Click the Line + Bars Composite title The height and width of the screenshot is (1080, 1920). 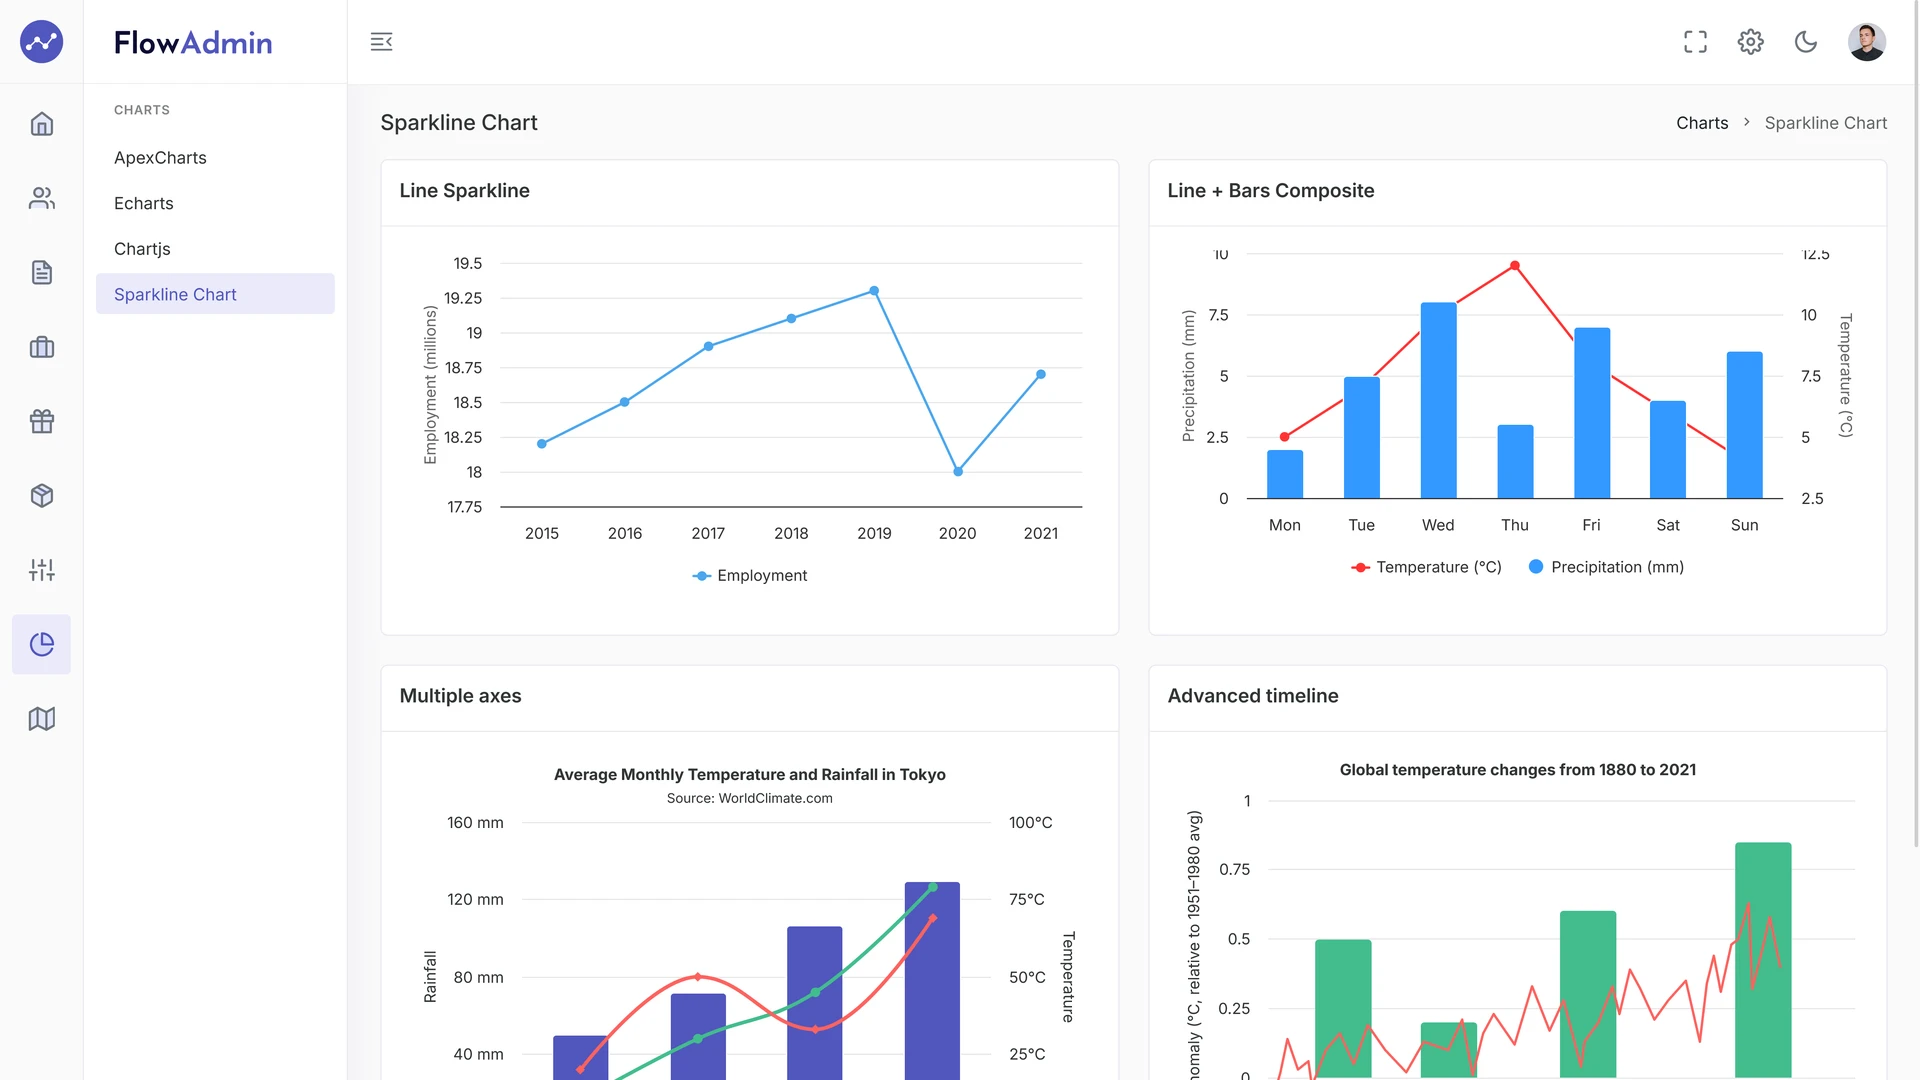[1270, 191]
